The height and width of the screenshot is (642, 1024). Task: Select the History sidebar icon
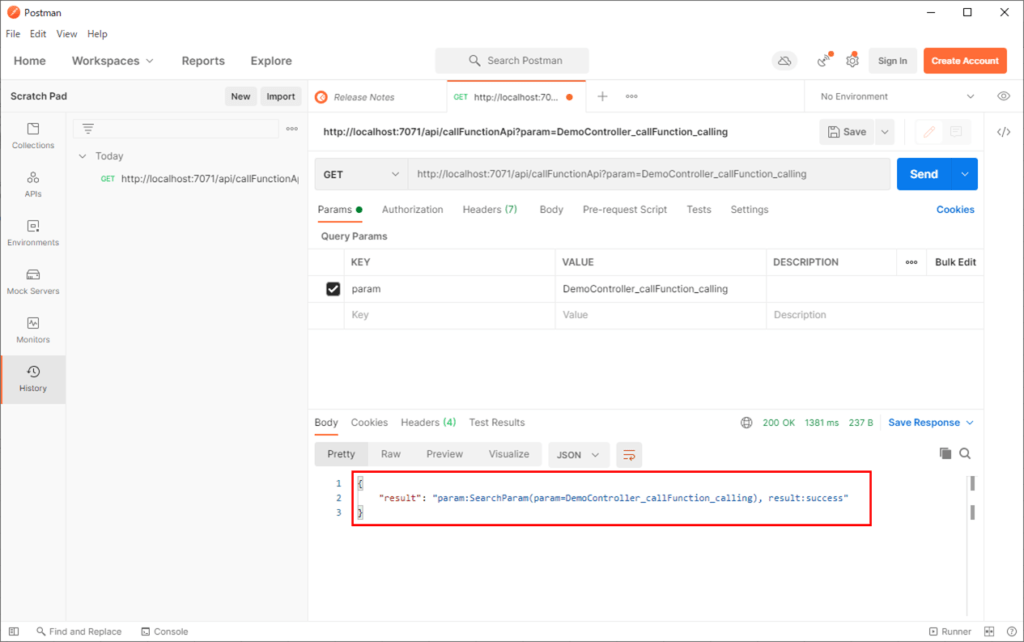coord(32,380)
